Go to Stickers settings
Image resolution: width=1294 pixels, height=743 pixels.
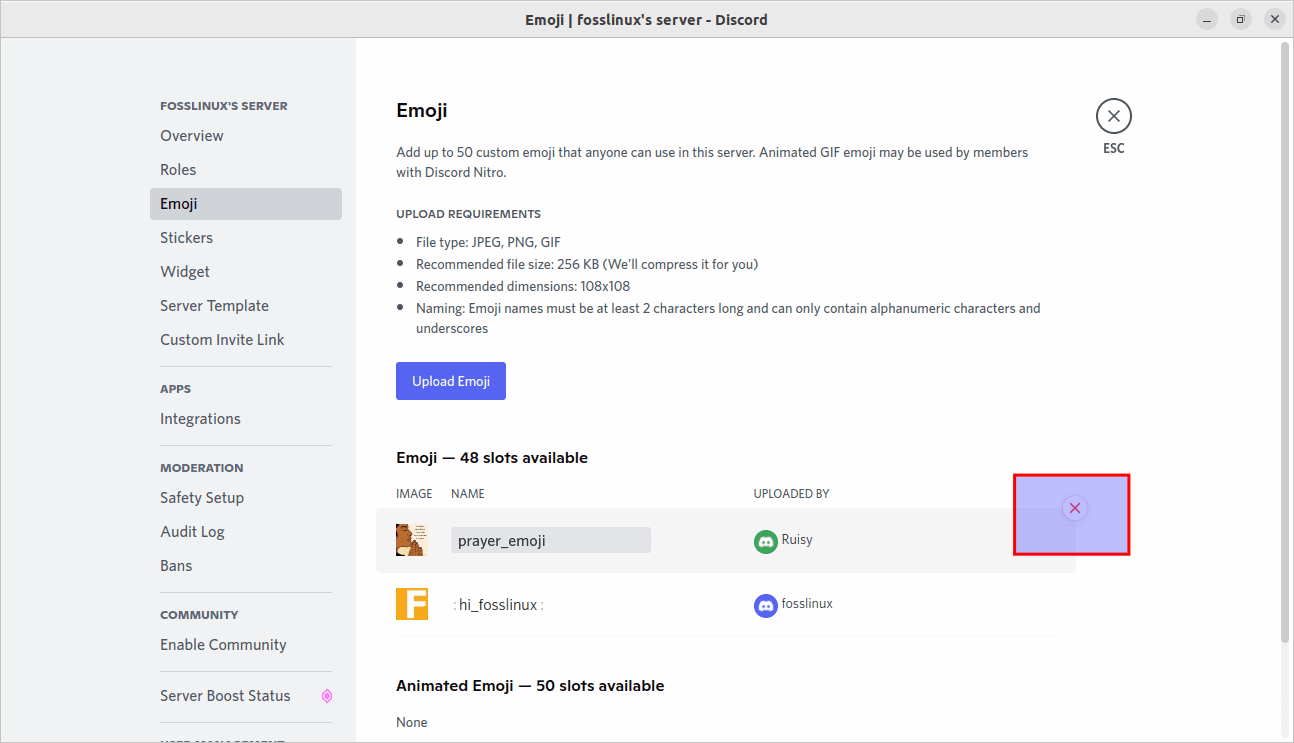246,238
